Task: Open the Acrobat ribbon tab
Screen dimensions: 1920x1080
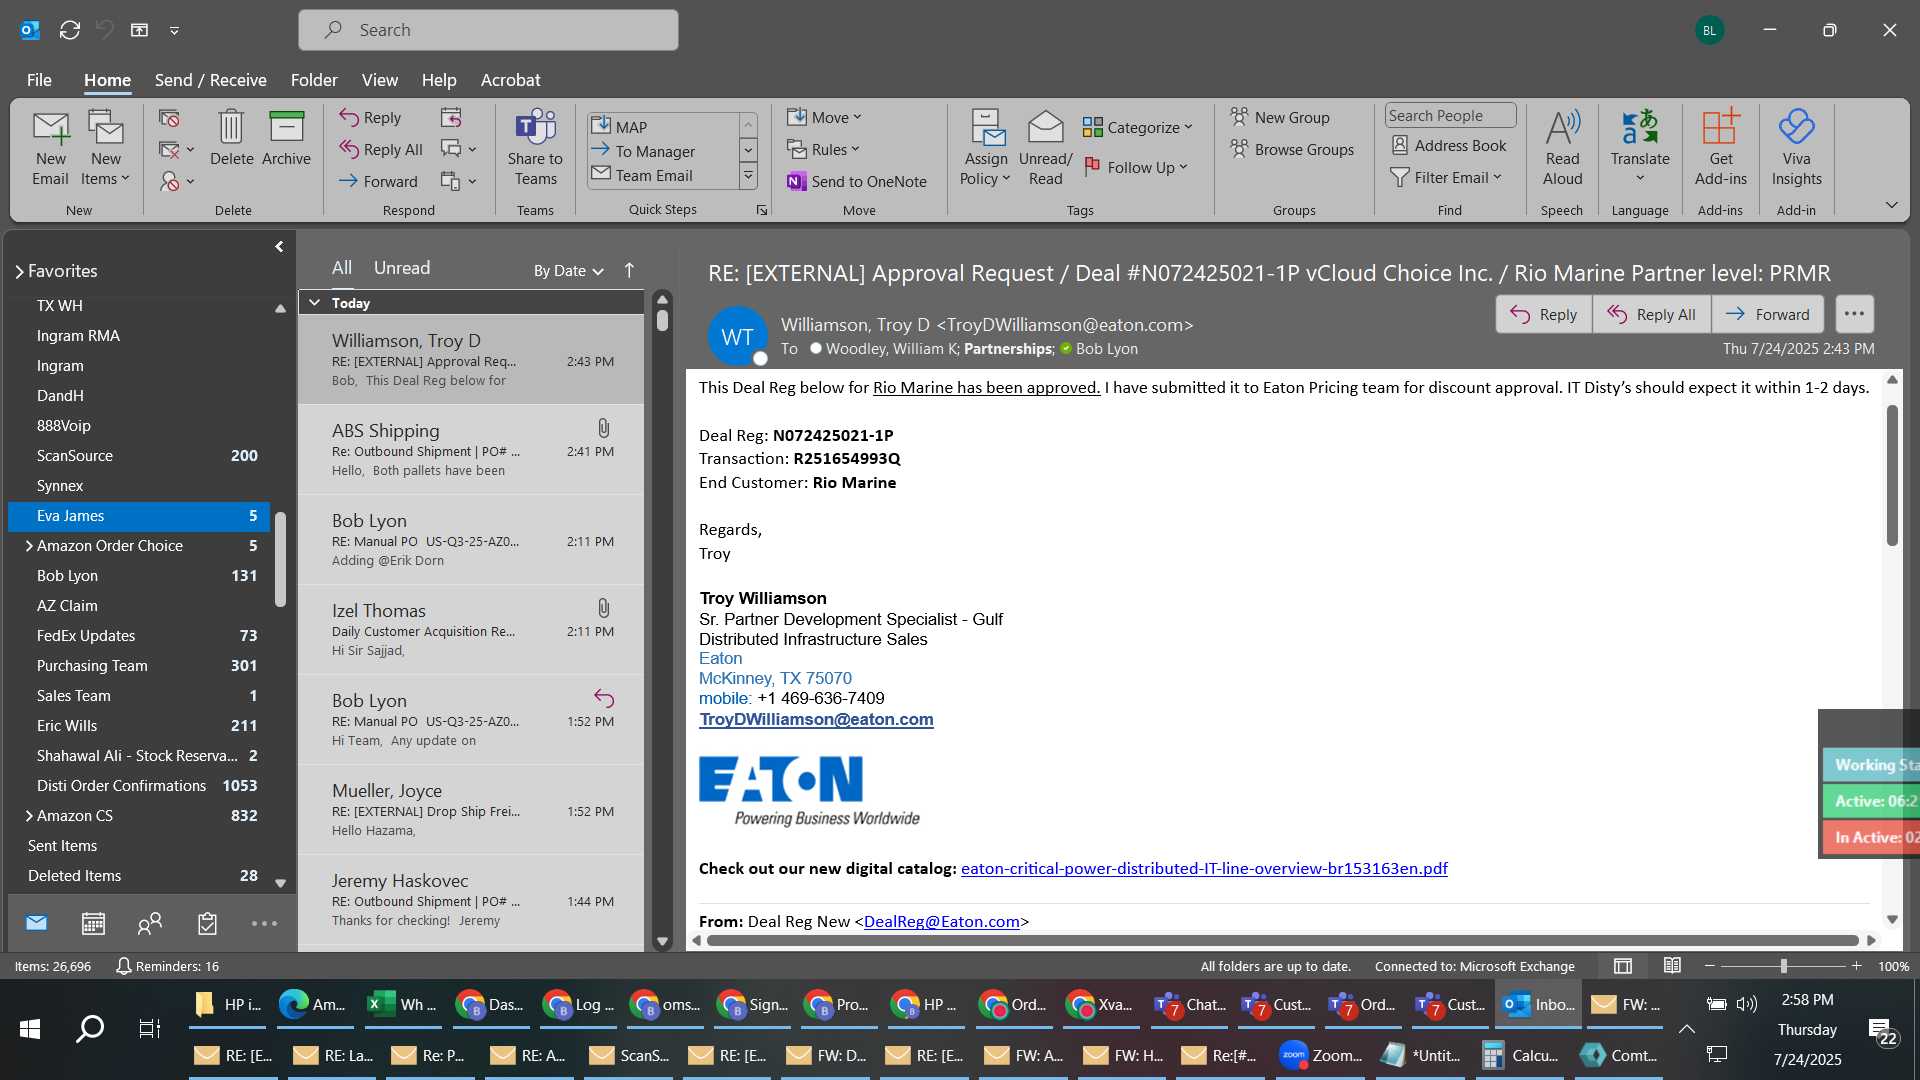Action: [510, 80]
